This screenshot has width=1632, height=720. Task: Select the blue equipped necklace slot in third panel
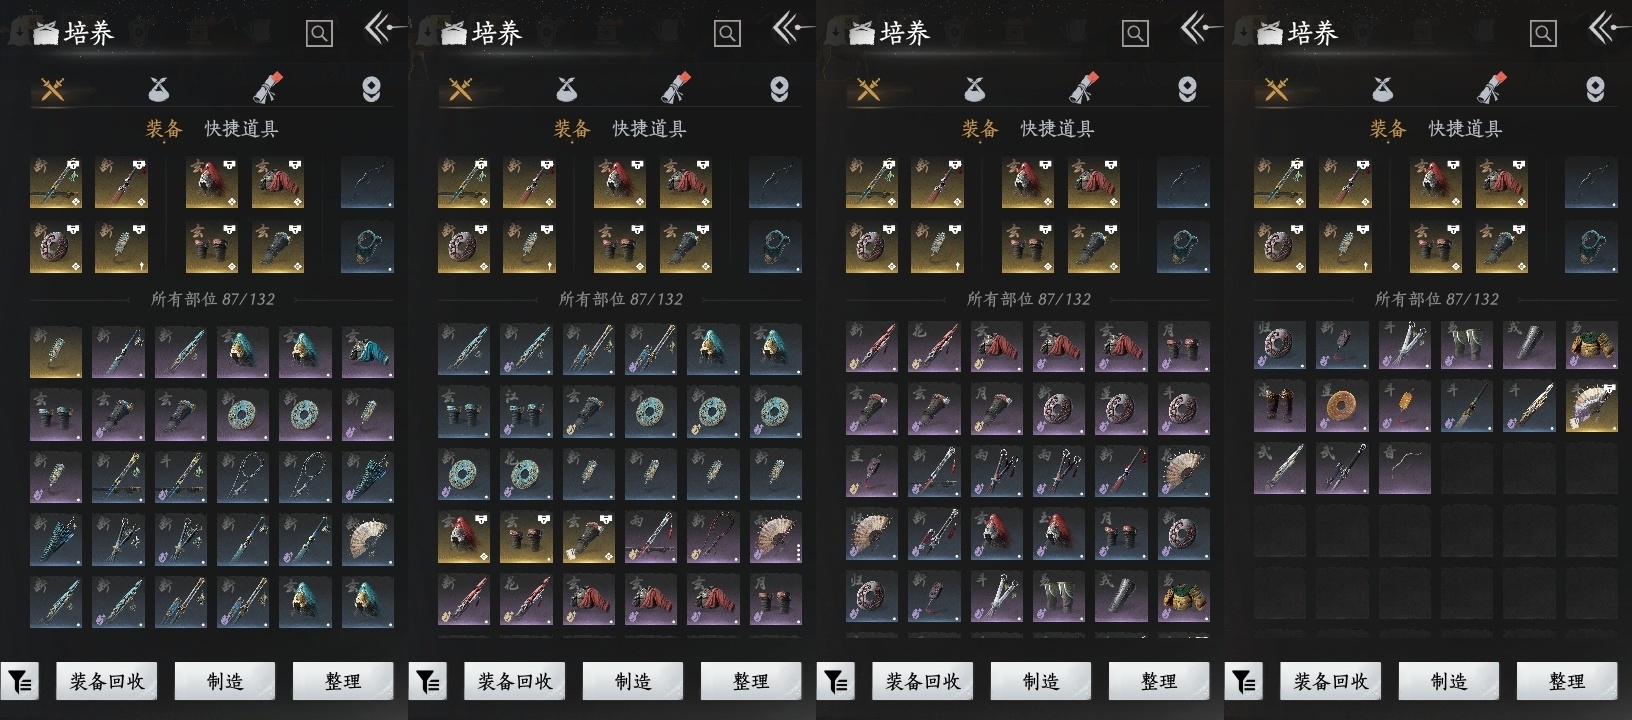1183,247
